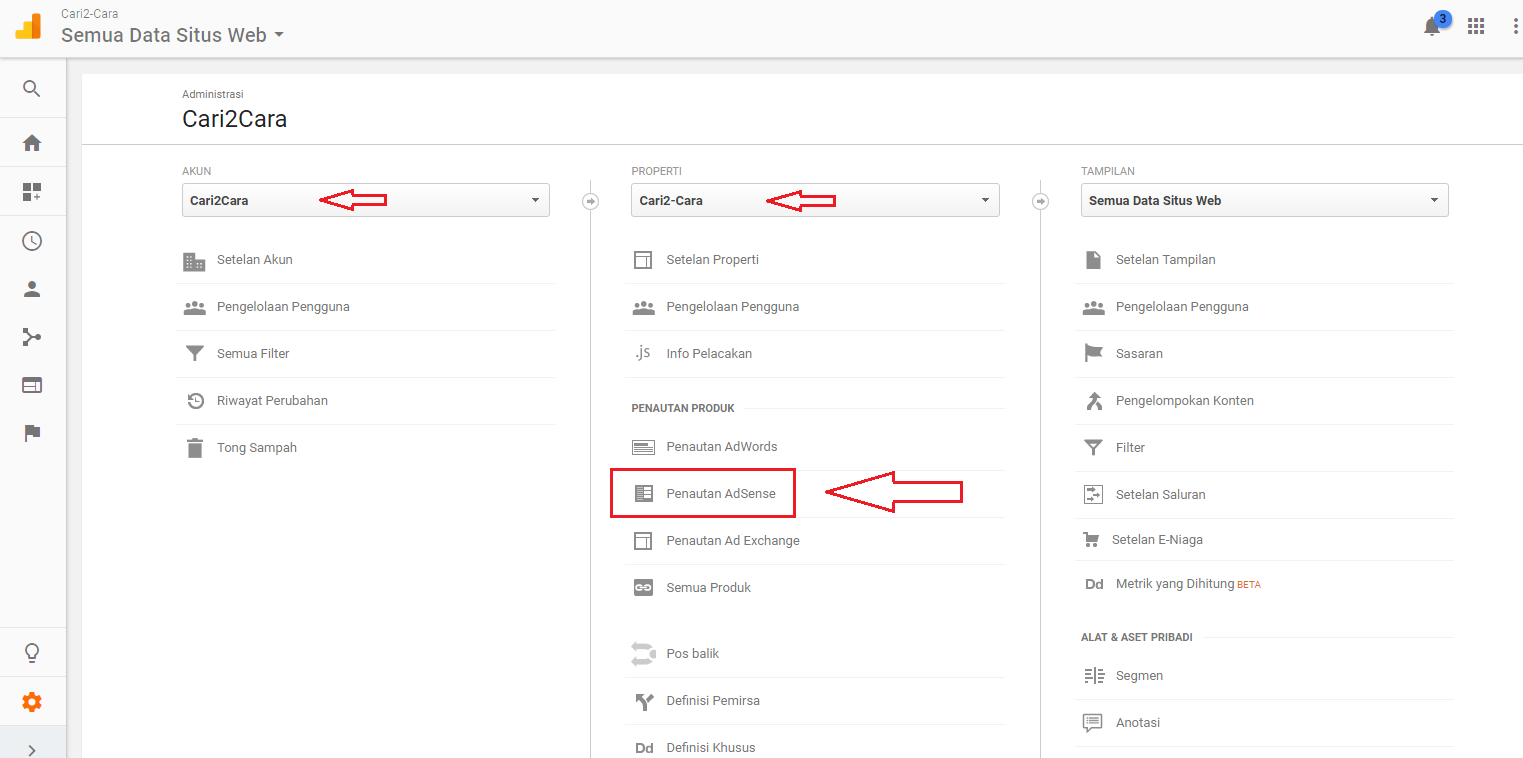
Task: Open the Semua Data Situs Web view dropdown
Action: click(x=1264, y=200)
